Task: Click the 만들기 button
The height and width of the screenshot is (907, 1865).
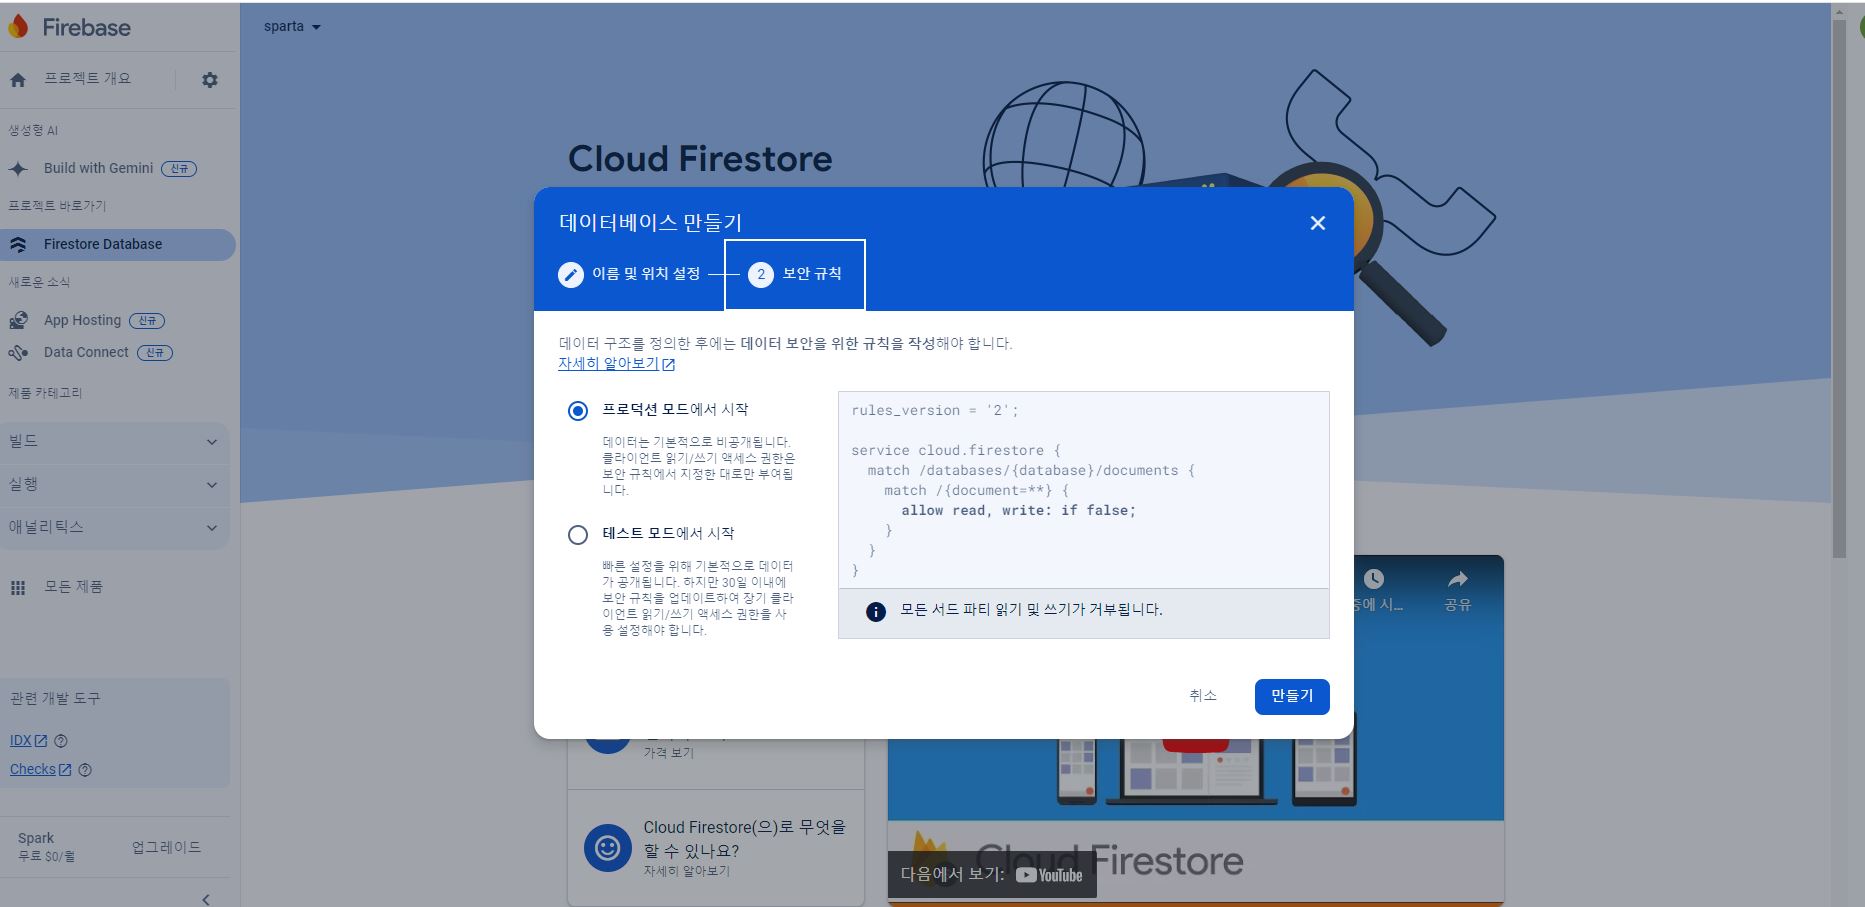Action: tap(1292, 697)
